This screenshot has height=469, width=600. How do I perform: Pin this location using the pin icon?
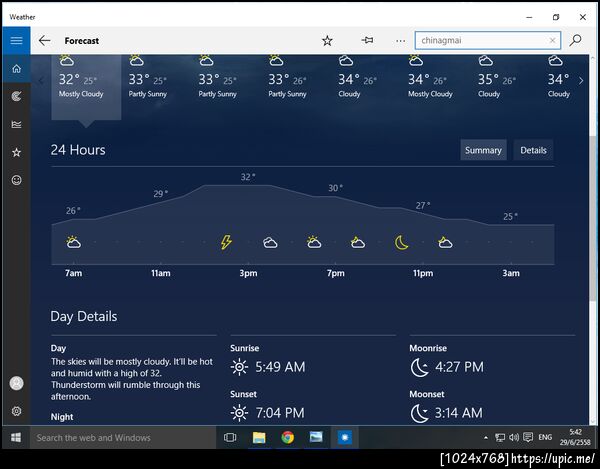[x=367, y=40]
